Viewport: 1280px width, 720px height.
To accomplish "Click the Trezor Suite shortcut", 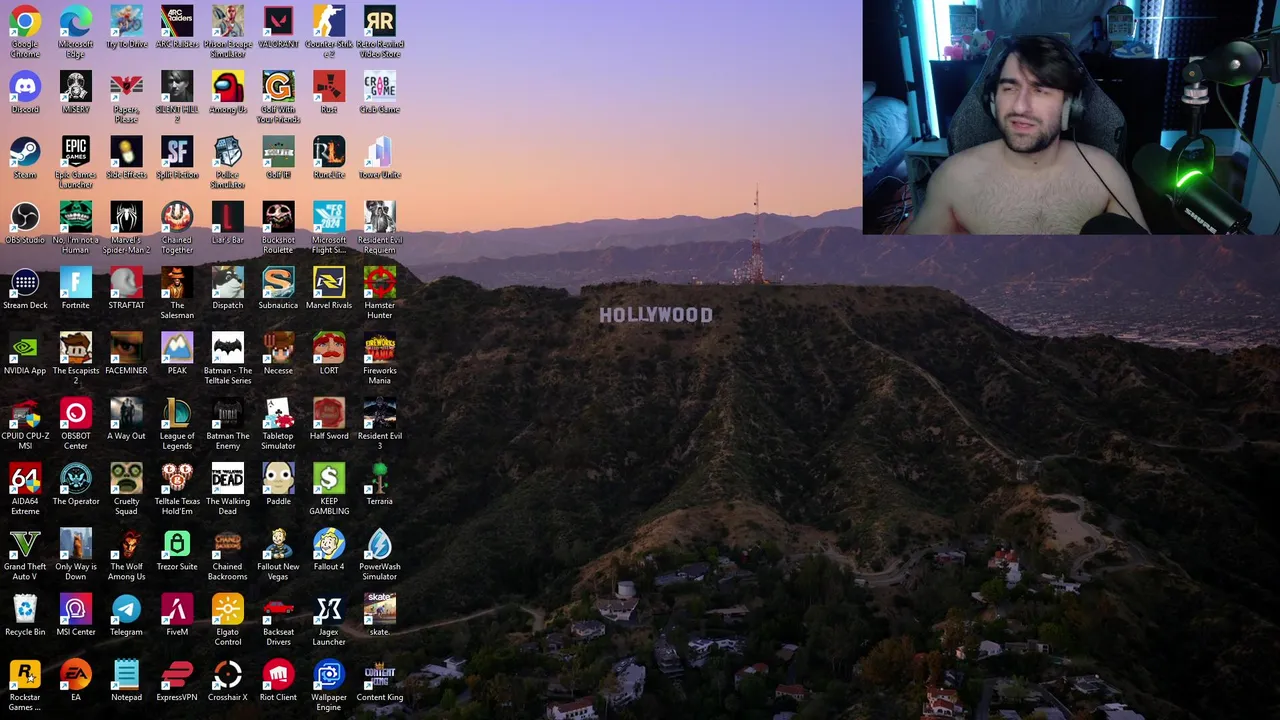I will [x=177, y=544].
